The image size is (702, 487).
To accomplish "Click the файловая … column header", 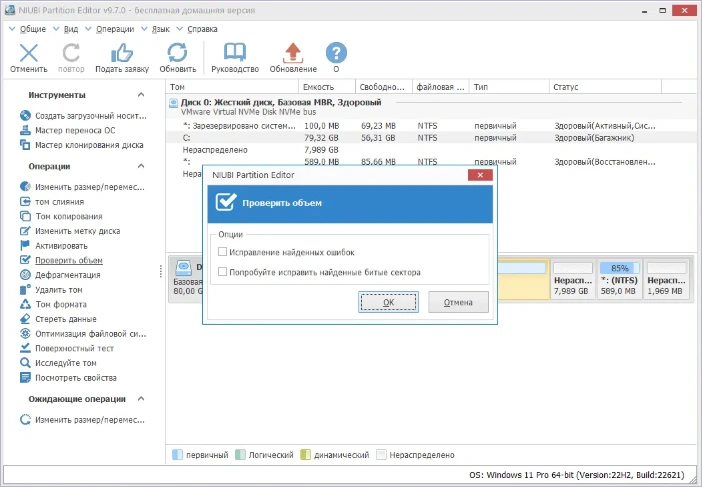I will 441,87.
